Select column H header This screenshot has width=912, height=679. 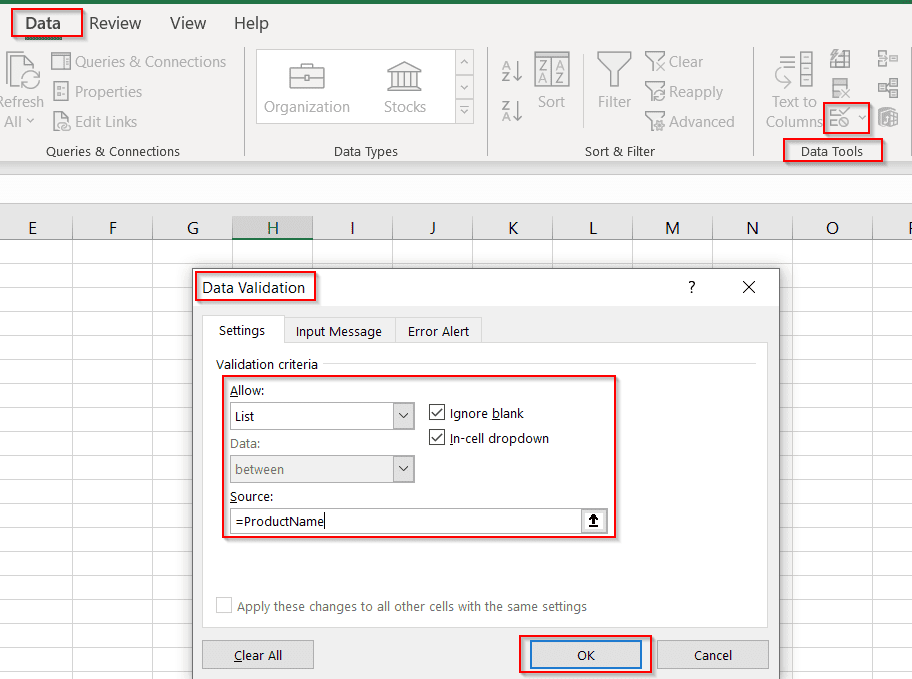point(272,228)
